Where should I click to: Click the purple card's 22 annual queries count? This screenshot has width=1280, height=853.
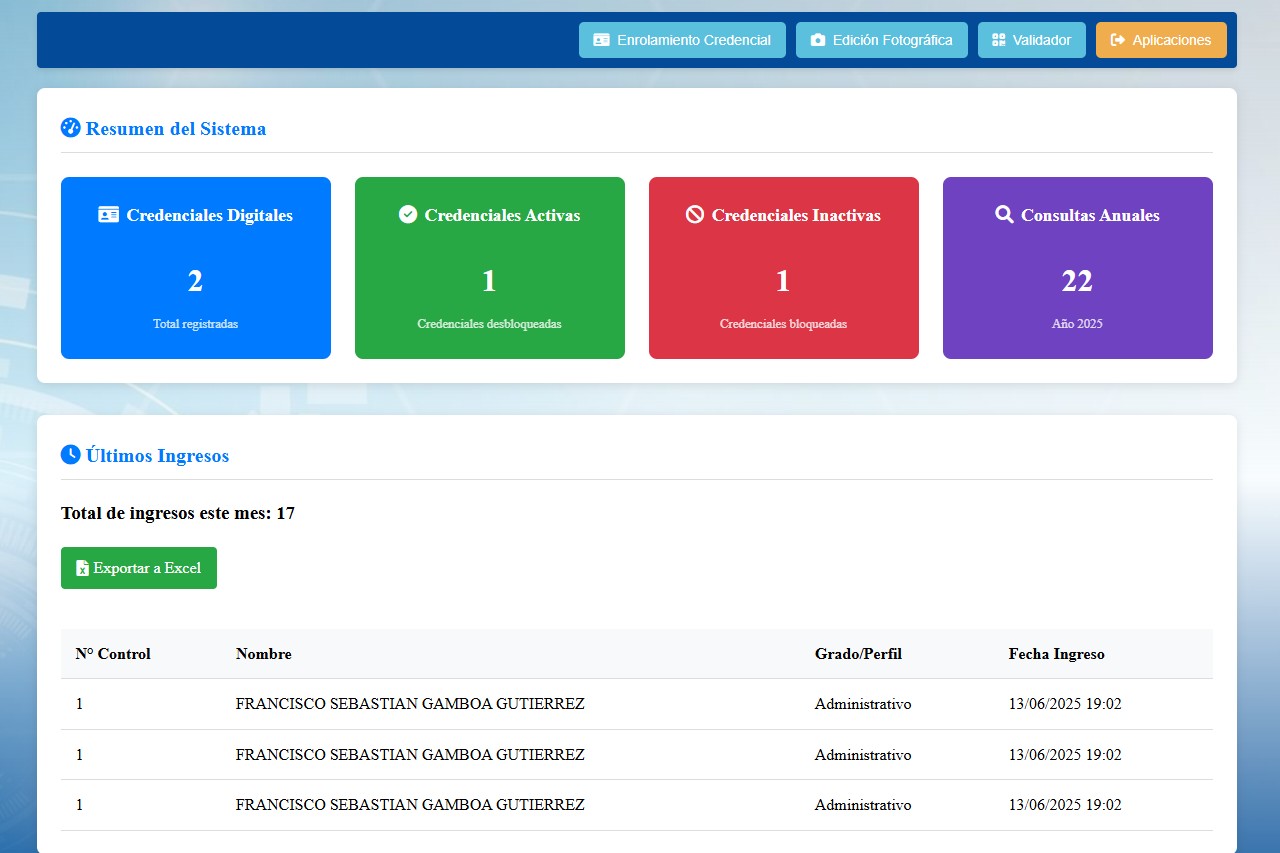click(x=1077, y=282)
